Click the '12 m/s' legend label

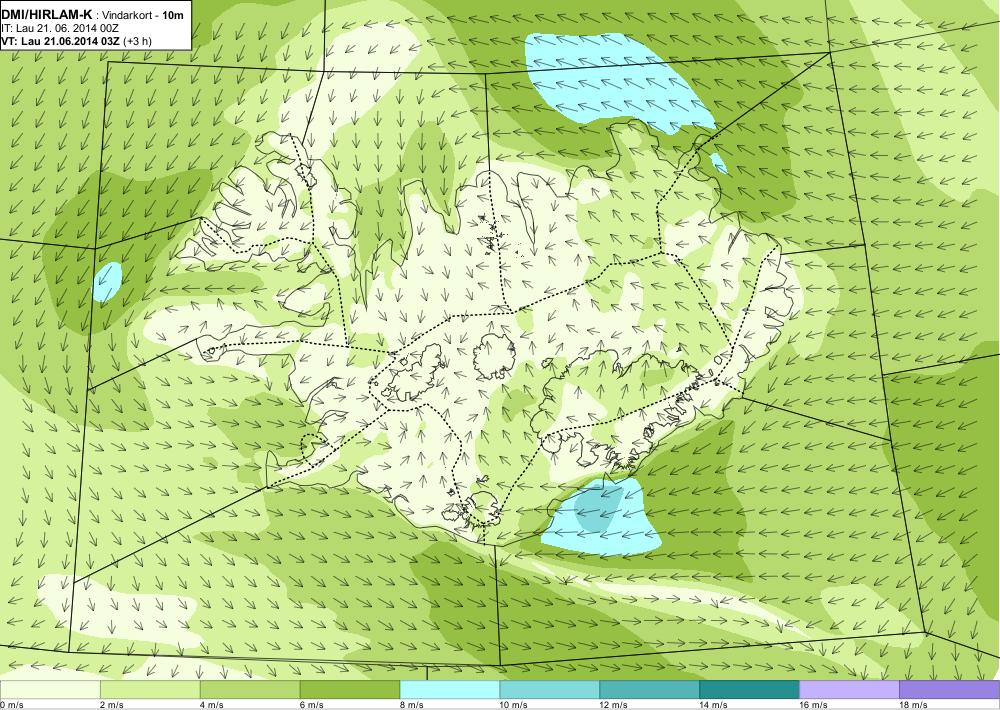point(614,705)
